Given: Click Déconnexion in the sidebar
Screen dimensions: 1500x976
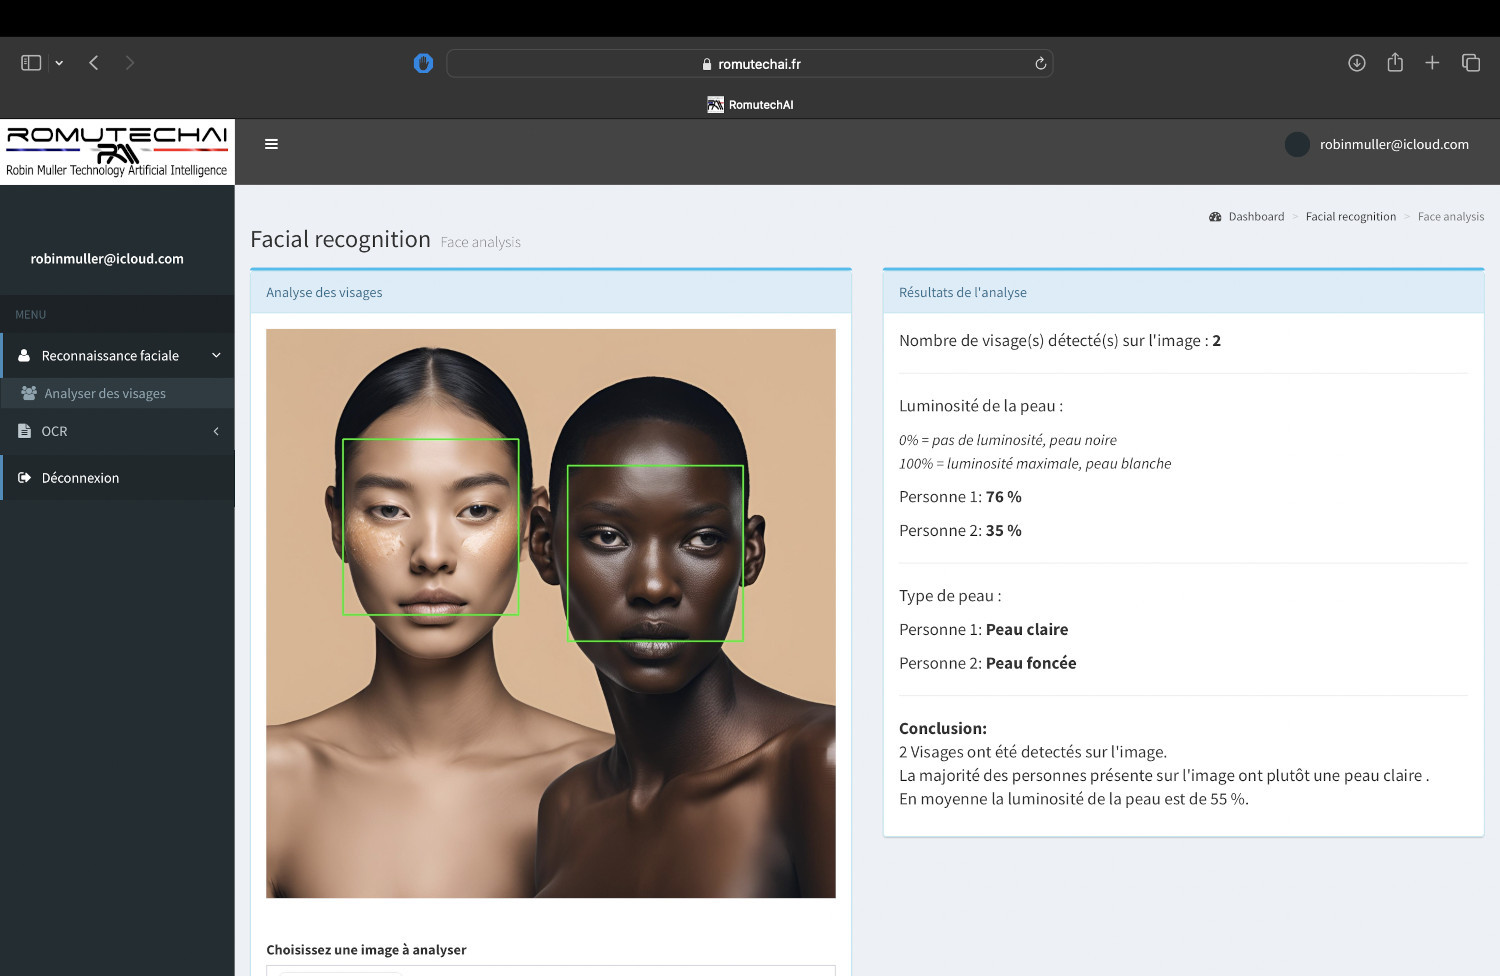Looking at the screenshot, I should point(80,478).
